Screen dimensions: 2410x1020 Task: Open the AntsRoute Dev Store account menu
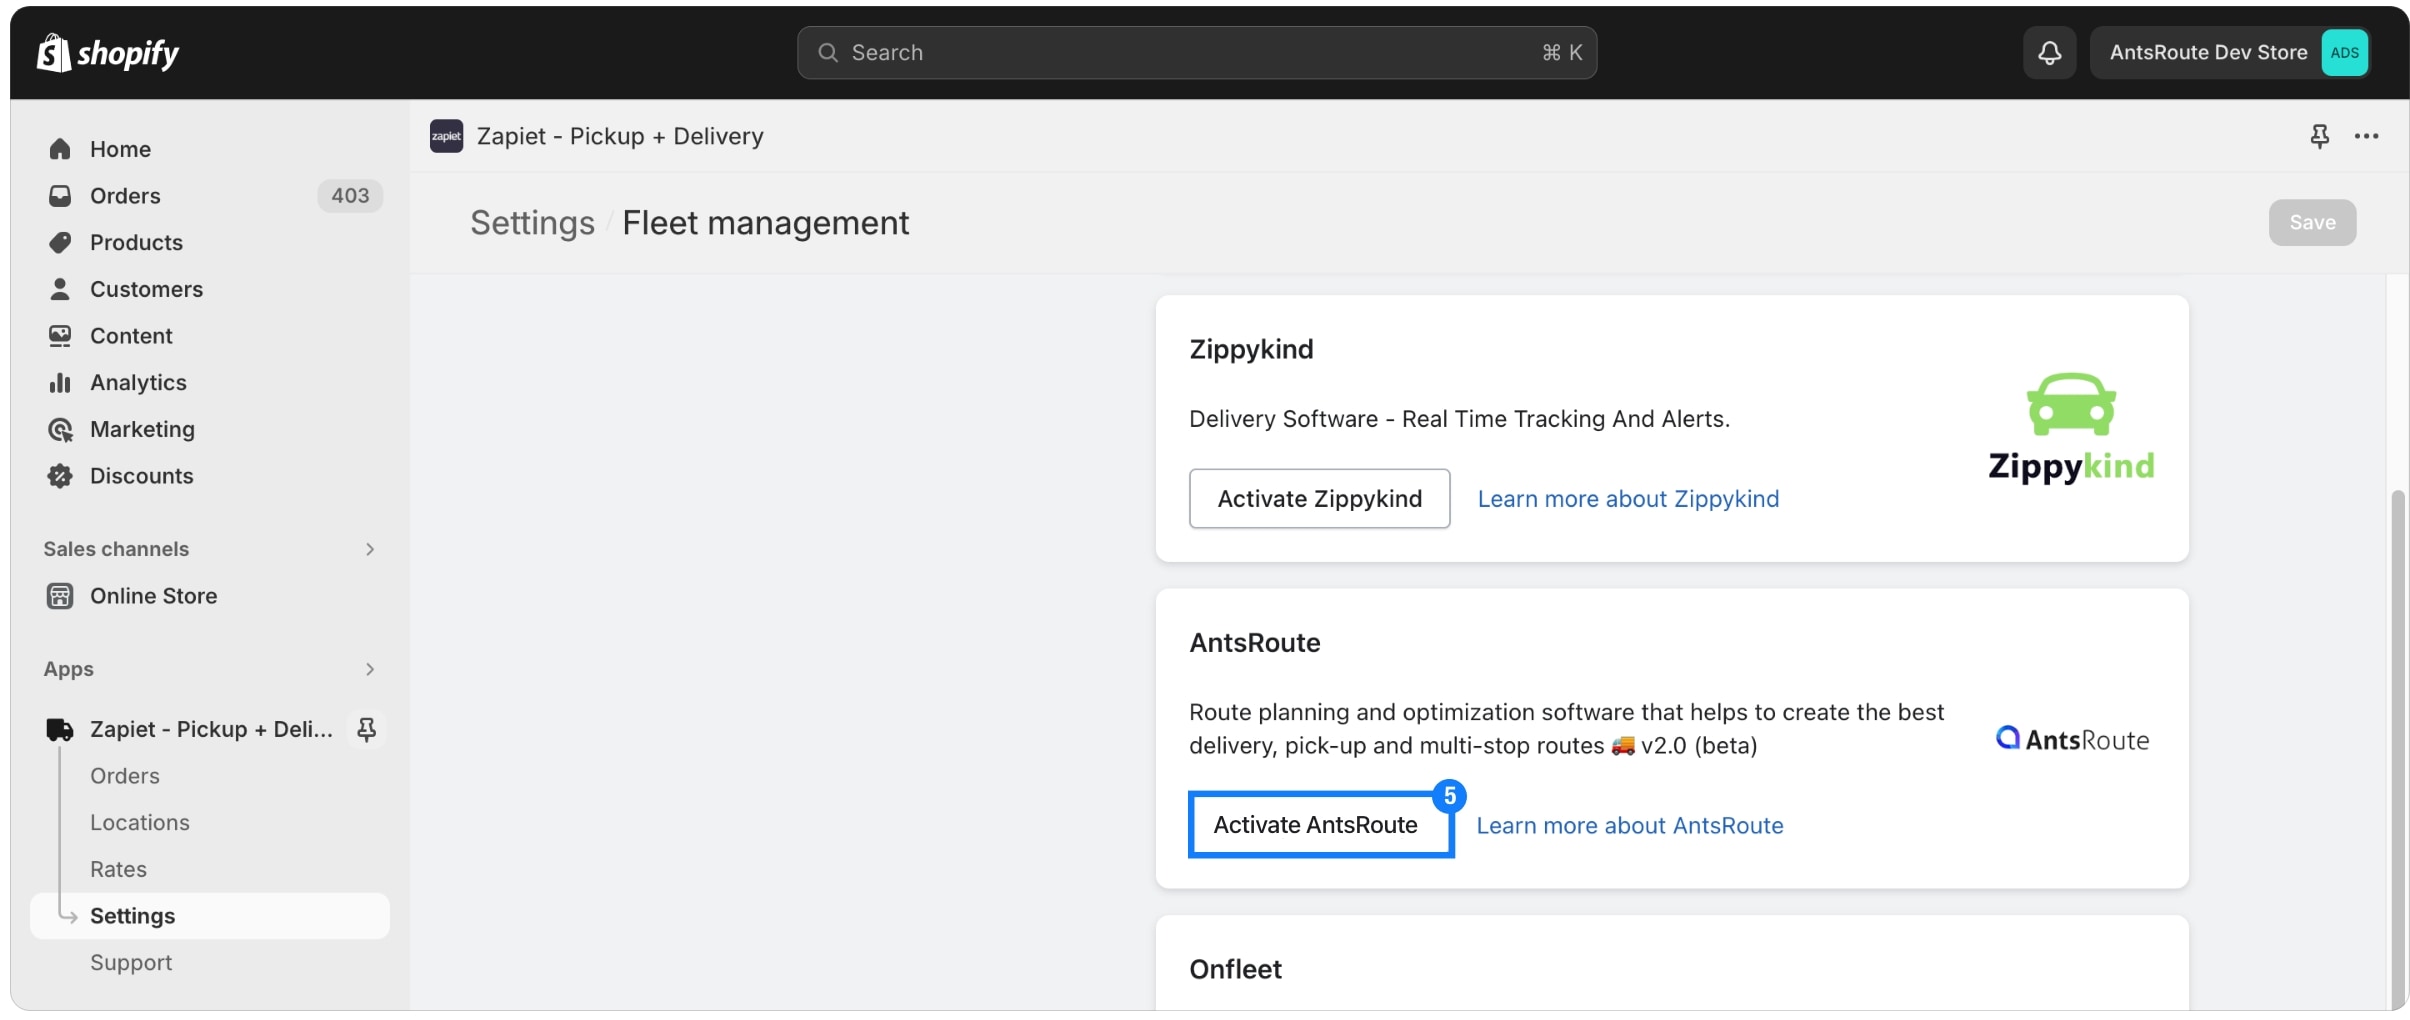pyautogui.click(x=2229, y=52)
